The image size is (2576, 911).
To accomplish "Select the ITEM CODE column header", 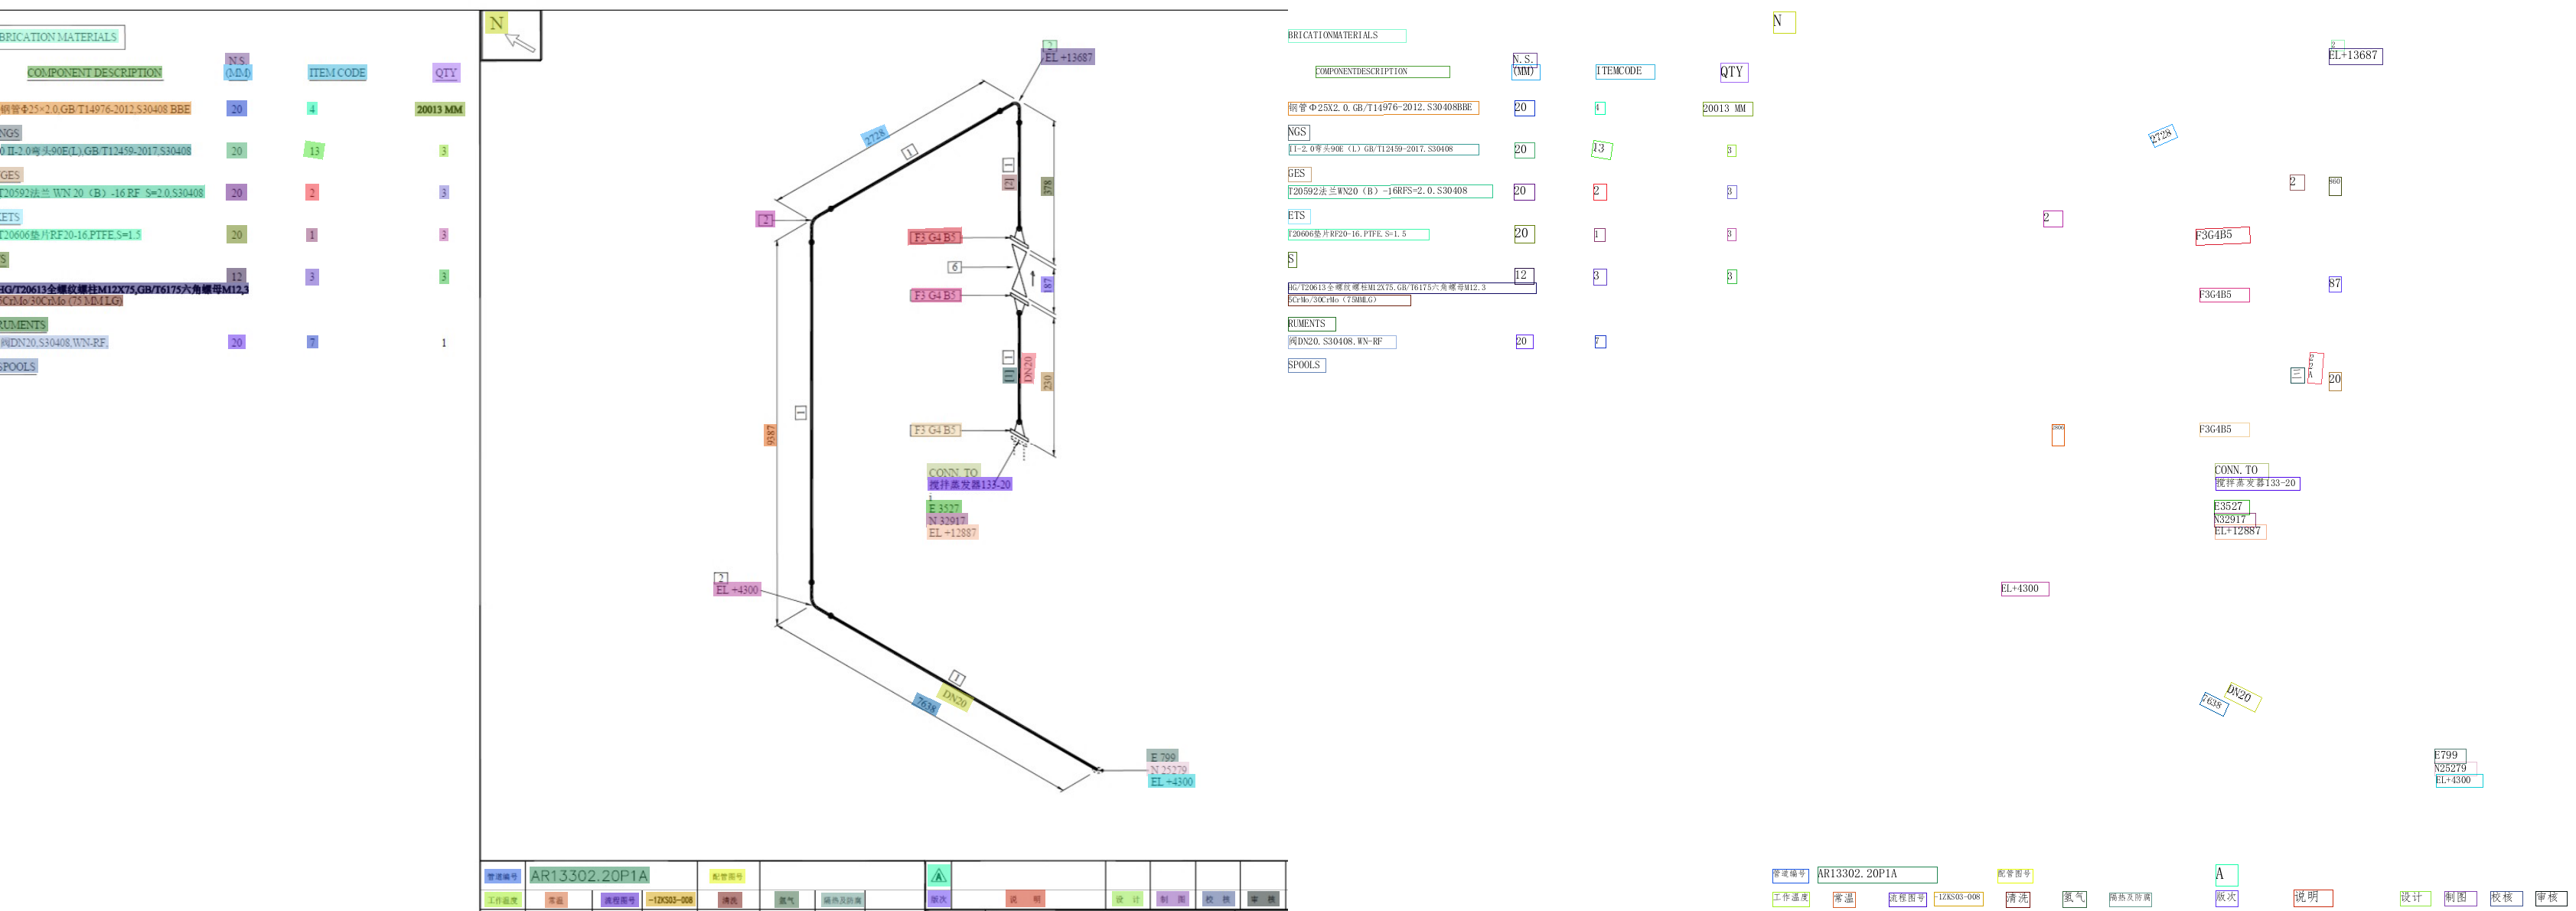I will 337,73.
